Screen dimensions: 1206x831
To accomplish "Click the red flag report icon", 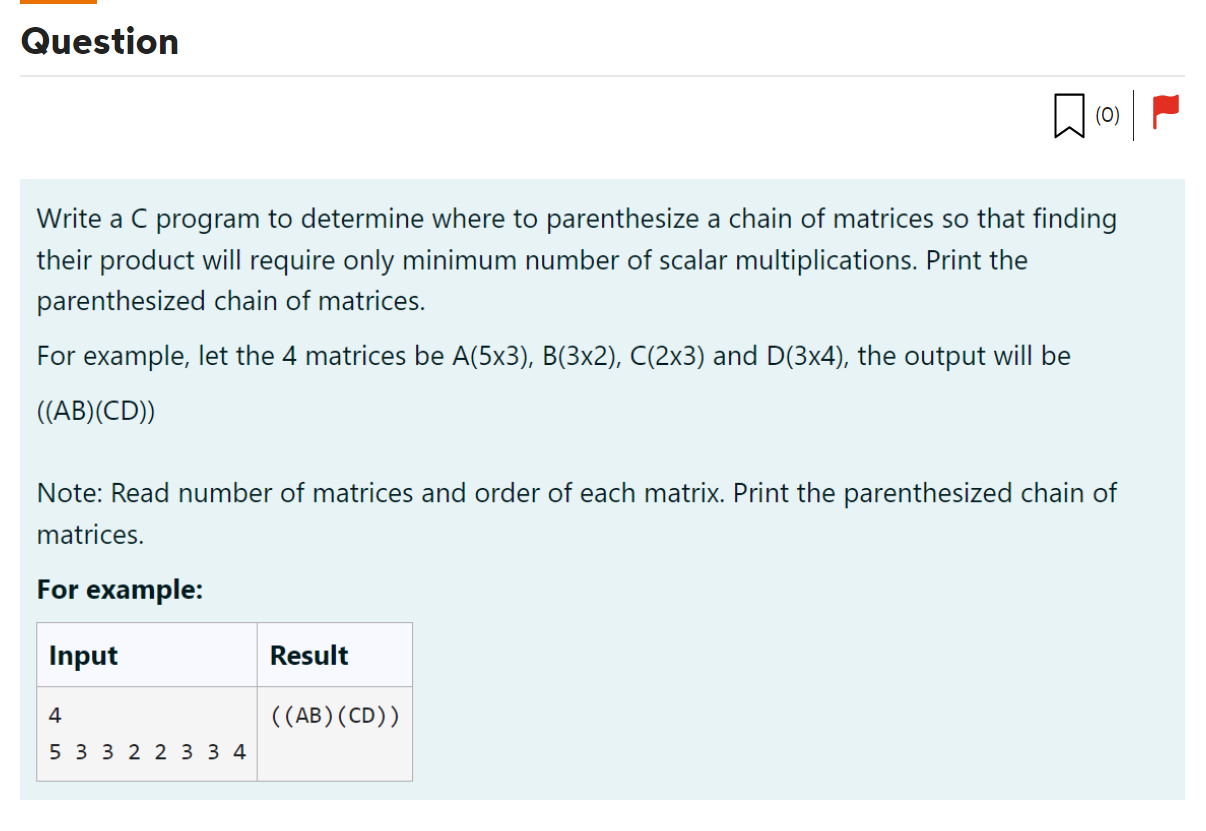I will coord(1163,111).
